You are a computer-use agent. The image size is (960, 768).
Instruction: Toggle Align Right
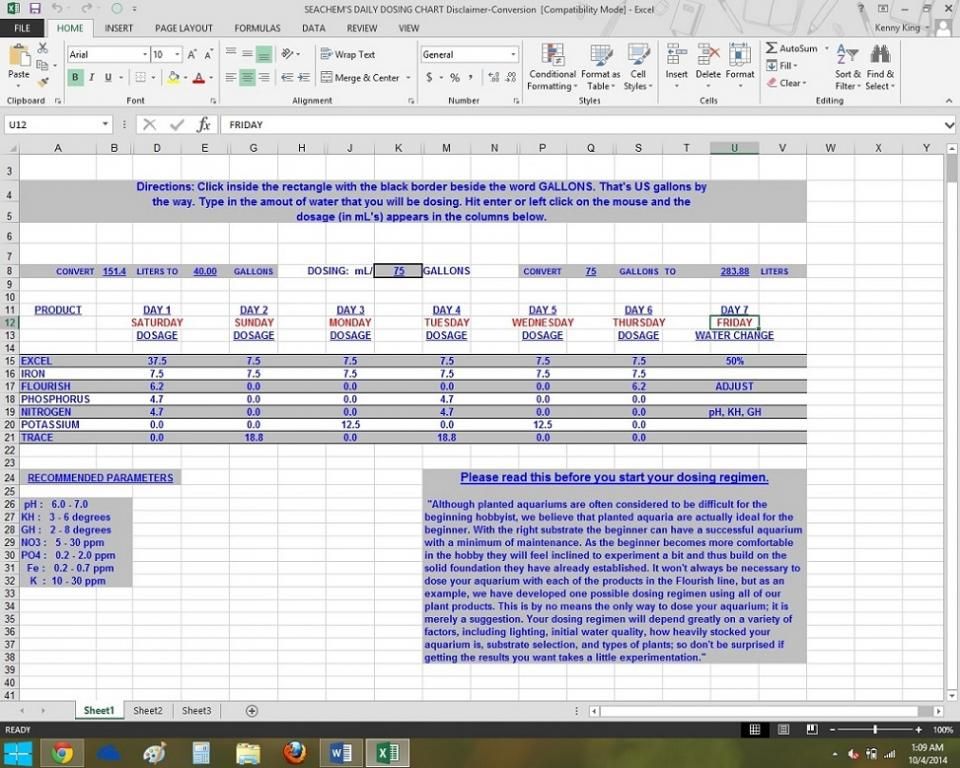pos(264,78)
